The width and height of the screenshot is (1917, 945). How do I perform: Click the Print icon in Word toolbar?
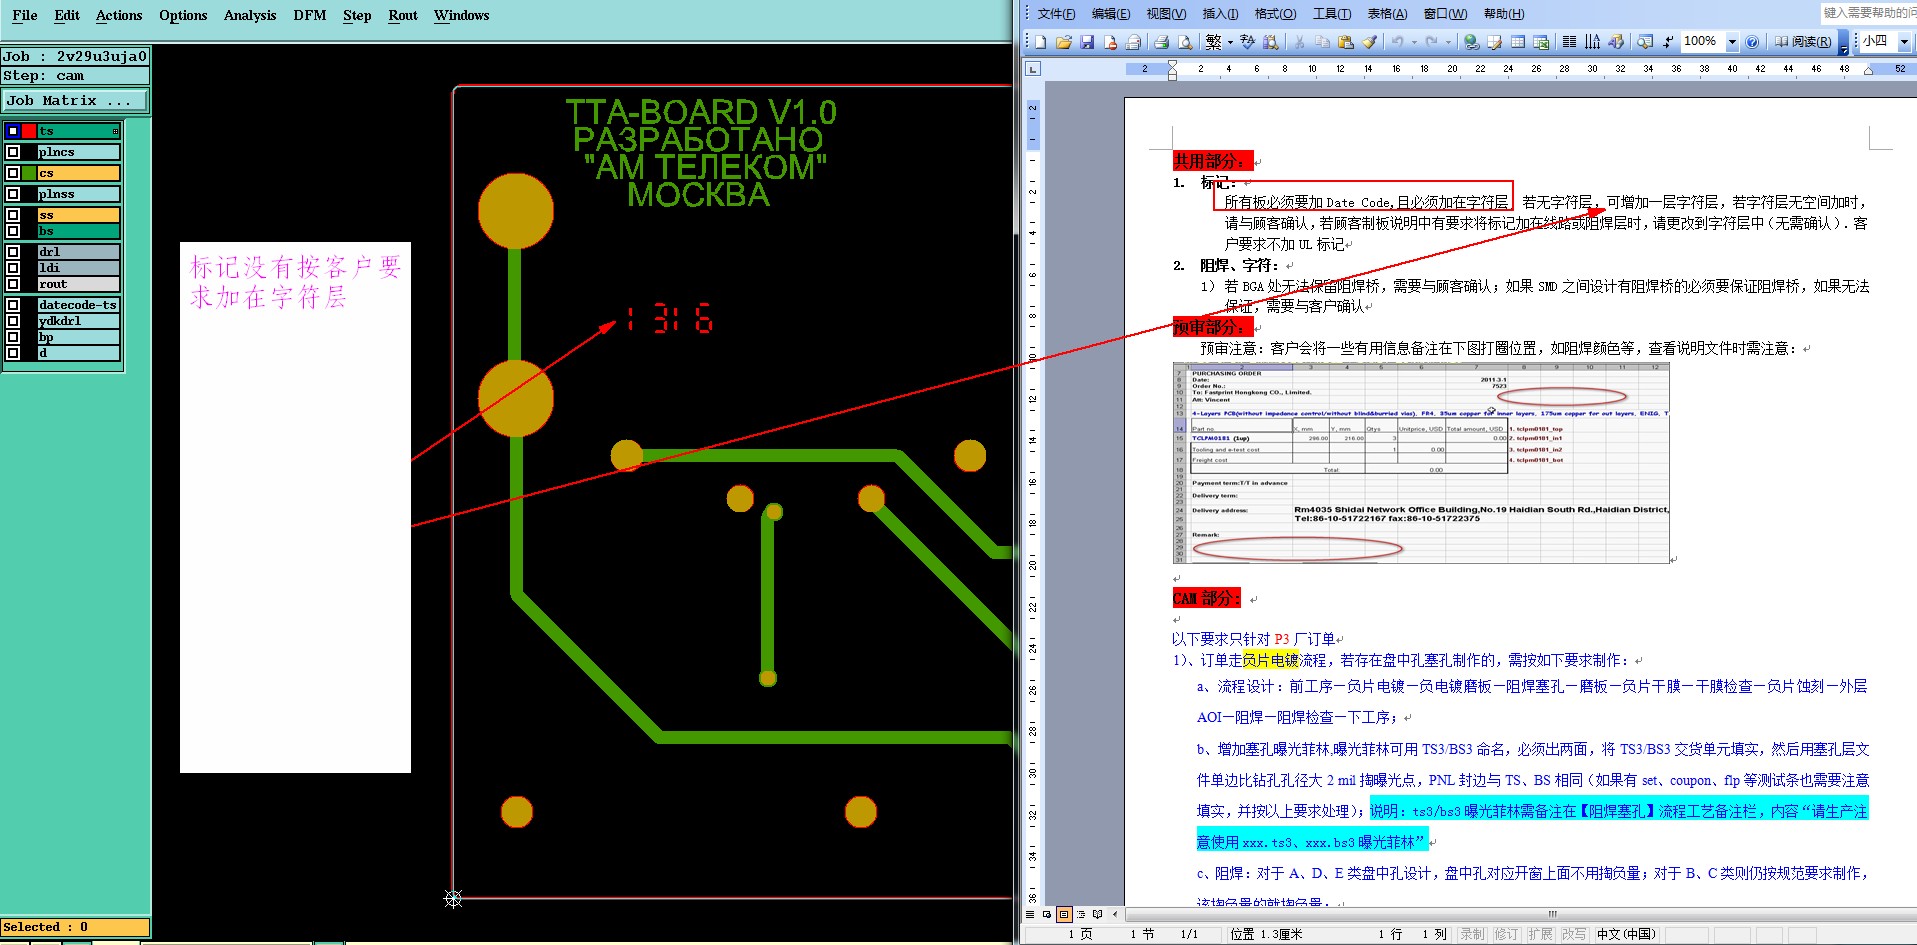point(1160,42)
